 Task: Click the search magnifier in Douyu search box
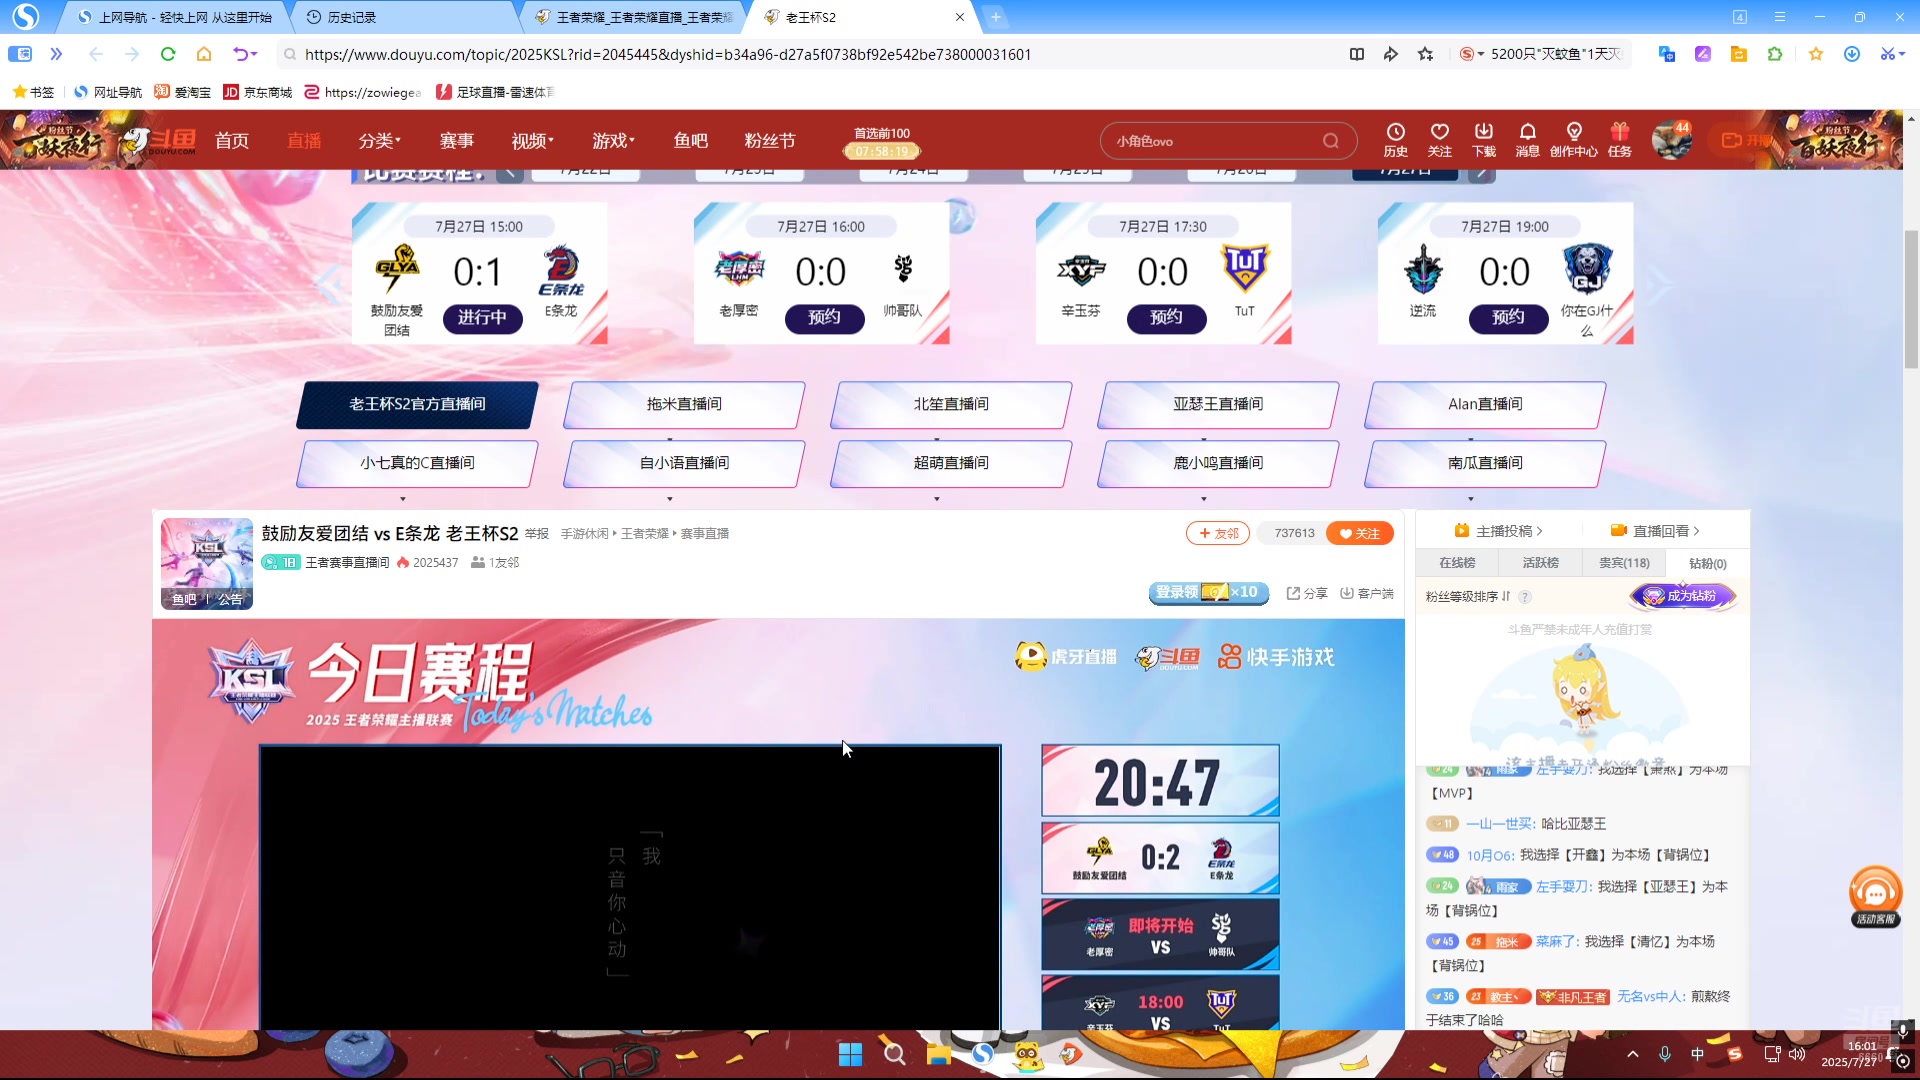[1330, 141]
